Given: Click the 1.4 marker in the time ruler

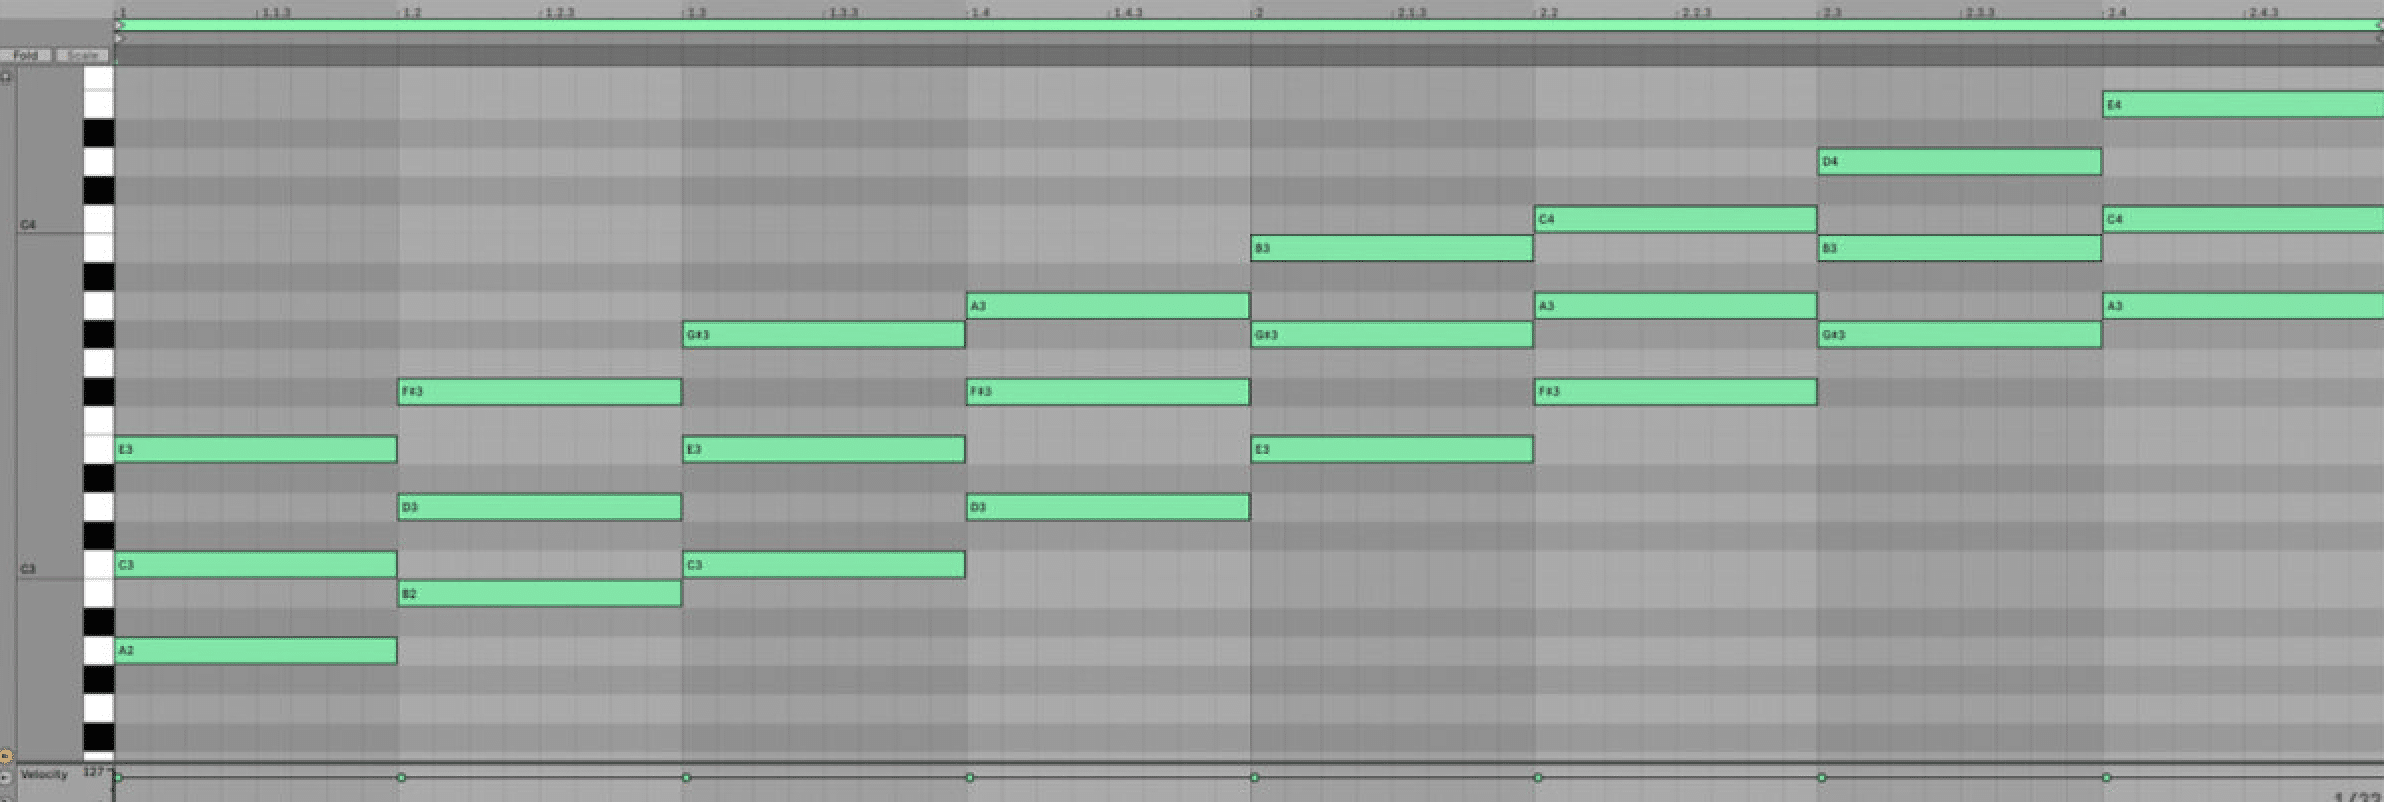Looking at the screenshot, I should coord(979,12).
